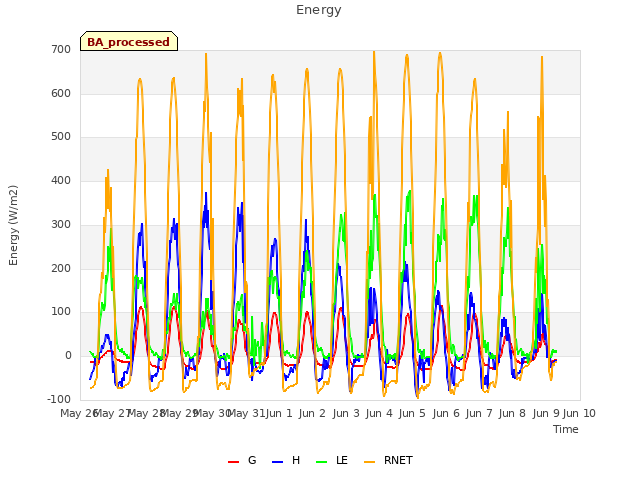Click the Jun 9 x-axis date label
640x480 pixels.
pyautogui.click(x=546, y=413)
